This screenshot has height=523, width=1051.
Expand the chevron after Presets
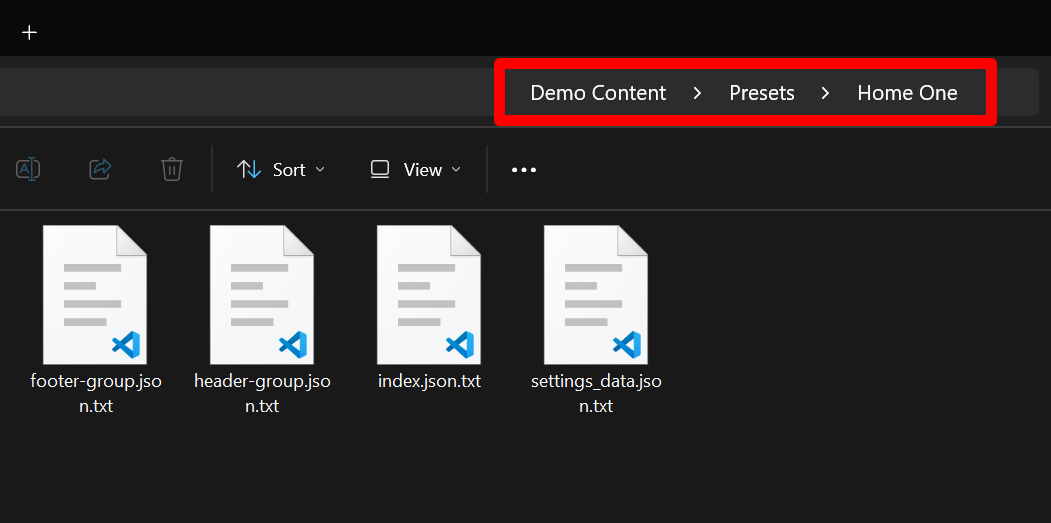825,93
